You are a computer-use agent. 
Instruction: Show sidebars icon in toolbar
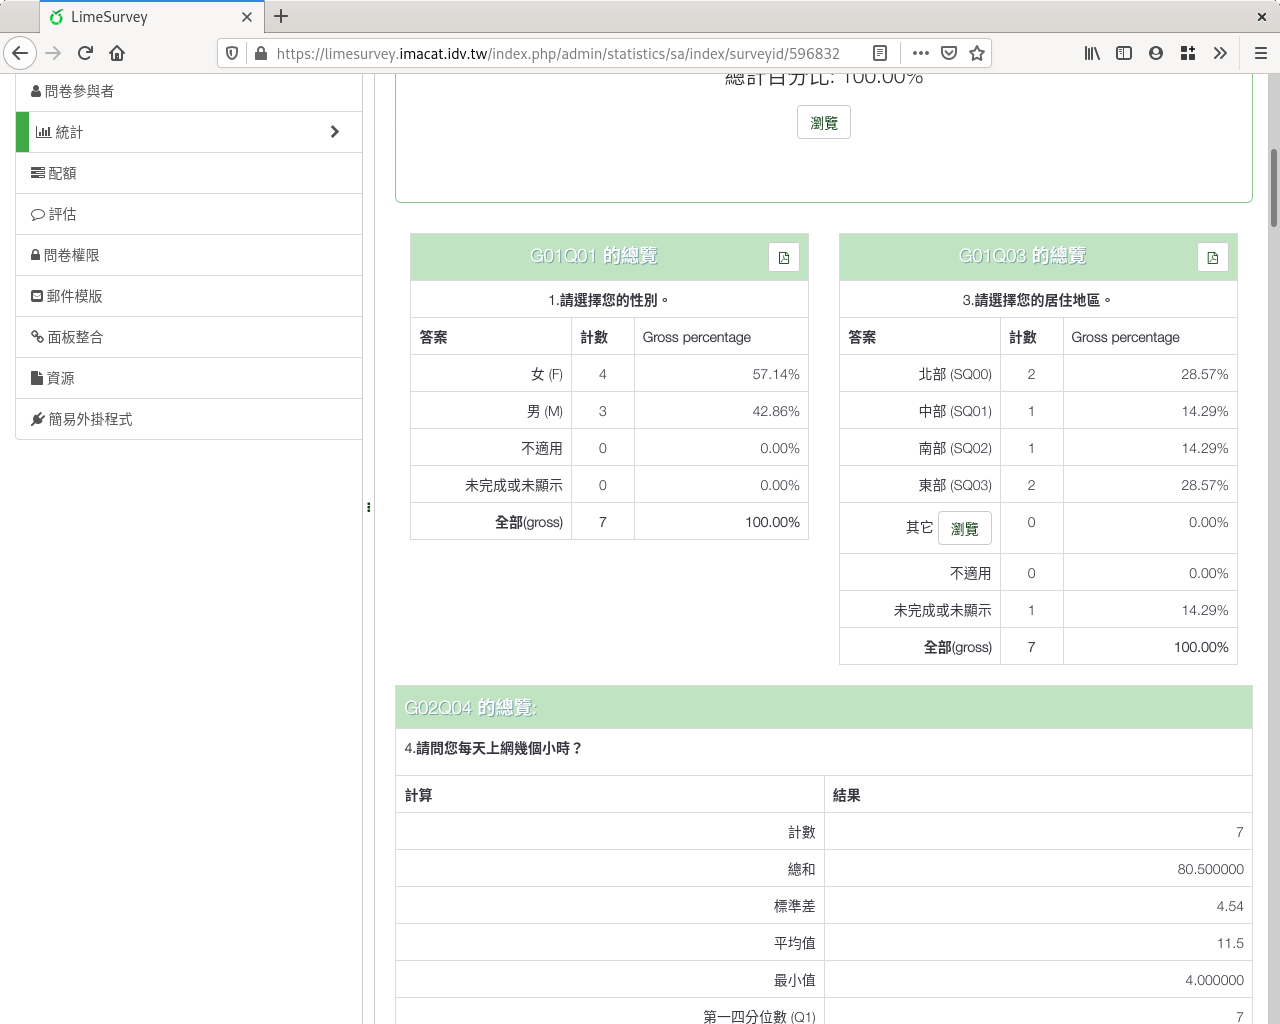pyautogui.click(x=1124, y=53)
